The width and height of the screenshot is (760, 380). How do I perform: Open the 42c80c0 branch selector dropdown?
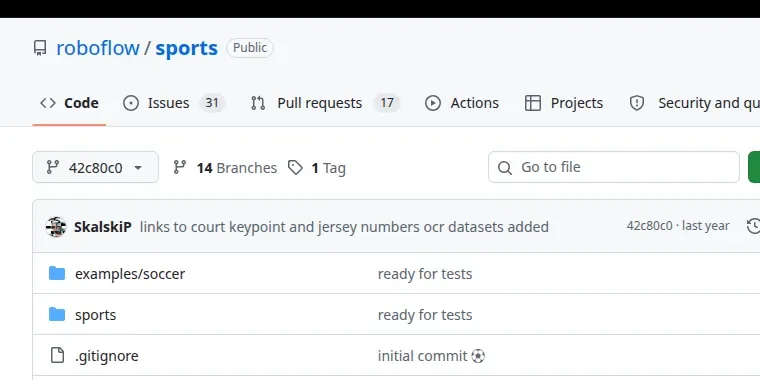click(x=95, y=167)
